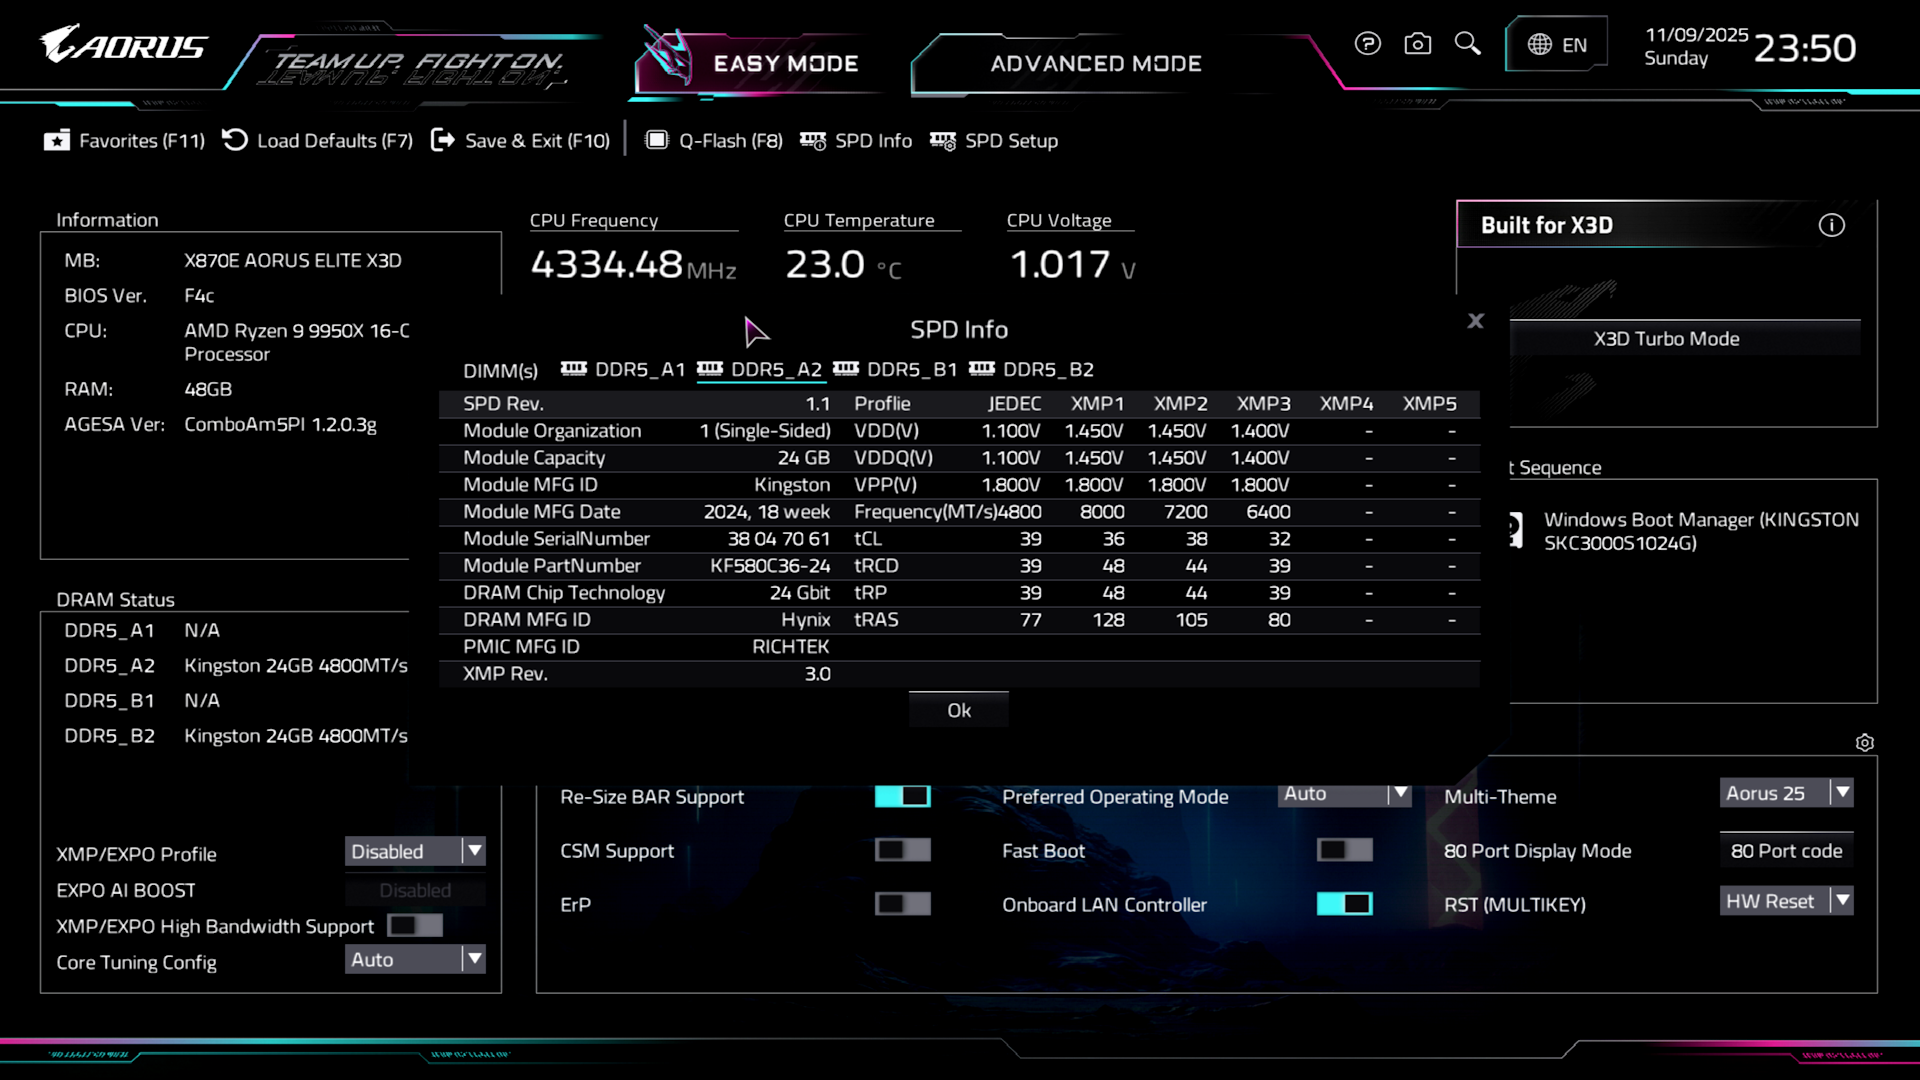Open Favorites (F11) star icon
This screenshot has height=1080, width=1920.
[x=57, y=141]
